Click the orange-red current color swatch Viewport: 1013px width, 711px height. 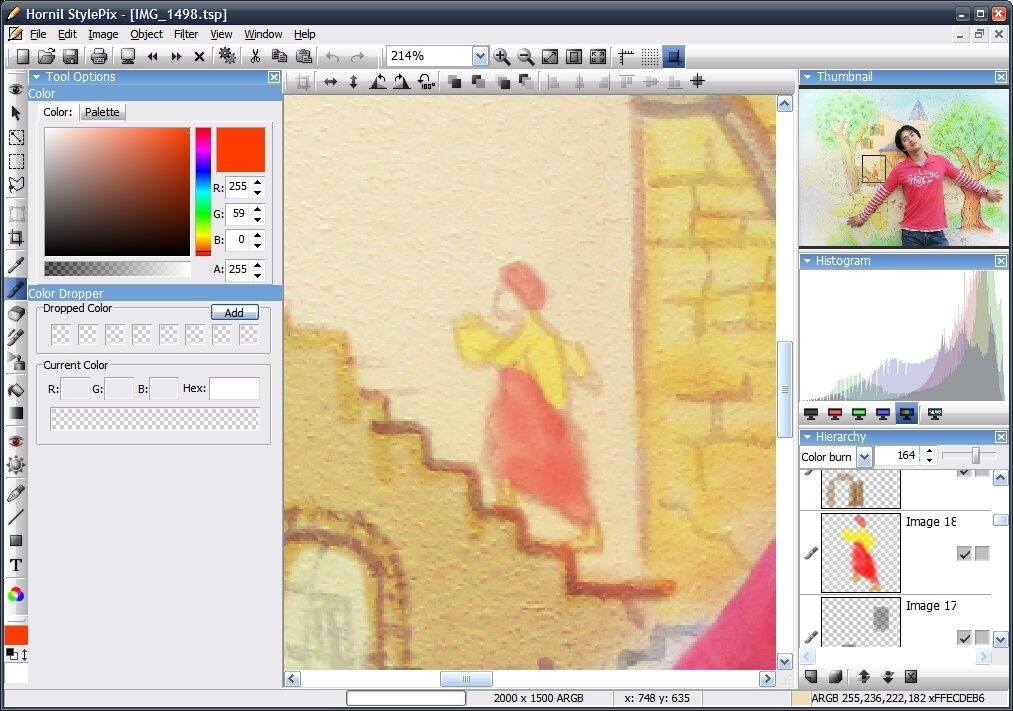[x=240, y=149]
